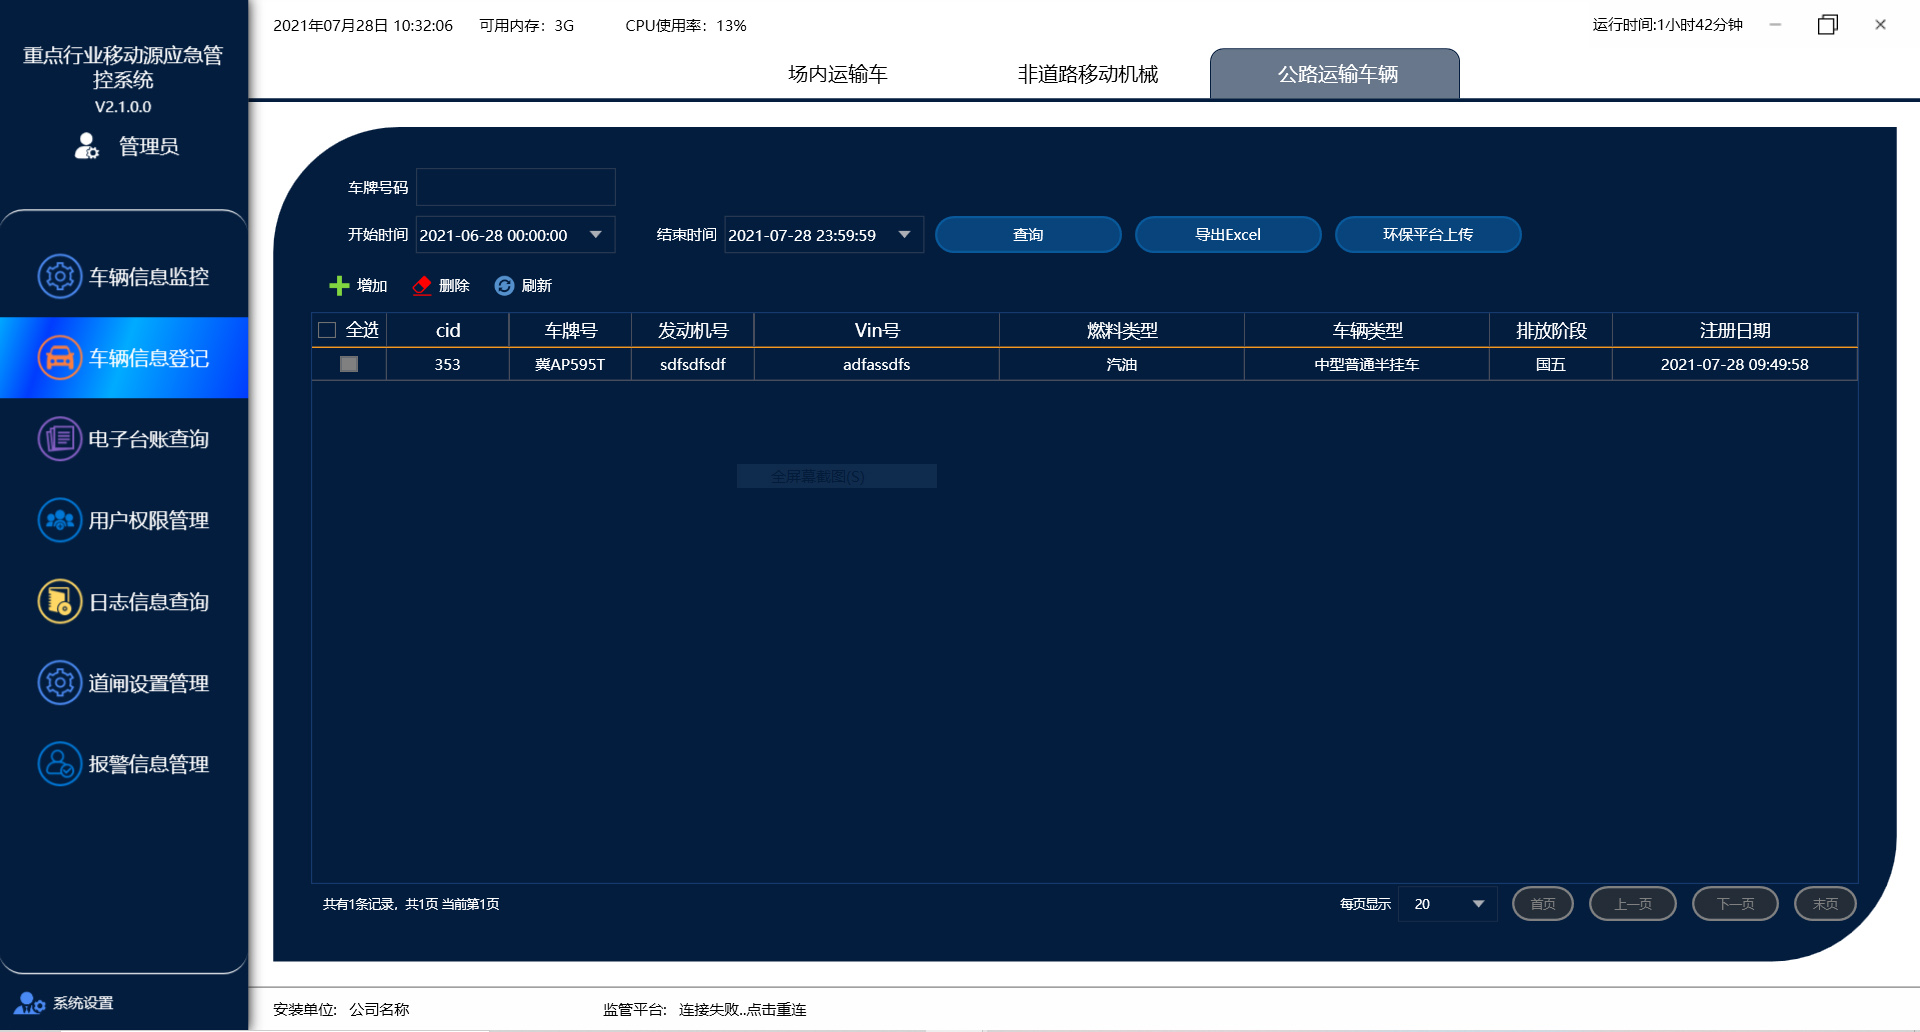Click the red eraser 删除 icon
1920x1032 pixels.
point(422,286)
